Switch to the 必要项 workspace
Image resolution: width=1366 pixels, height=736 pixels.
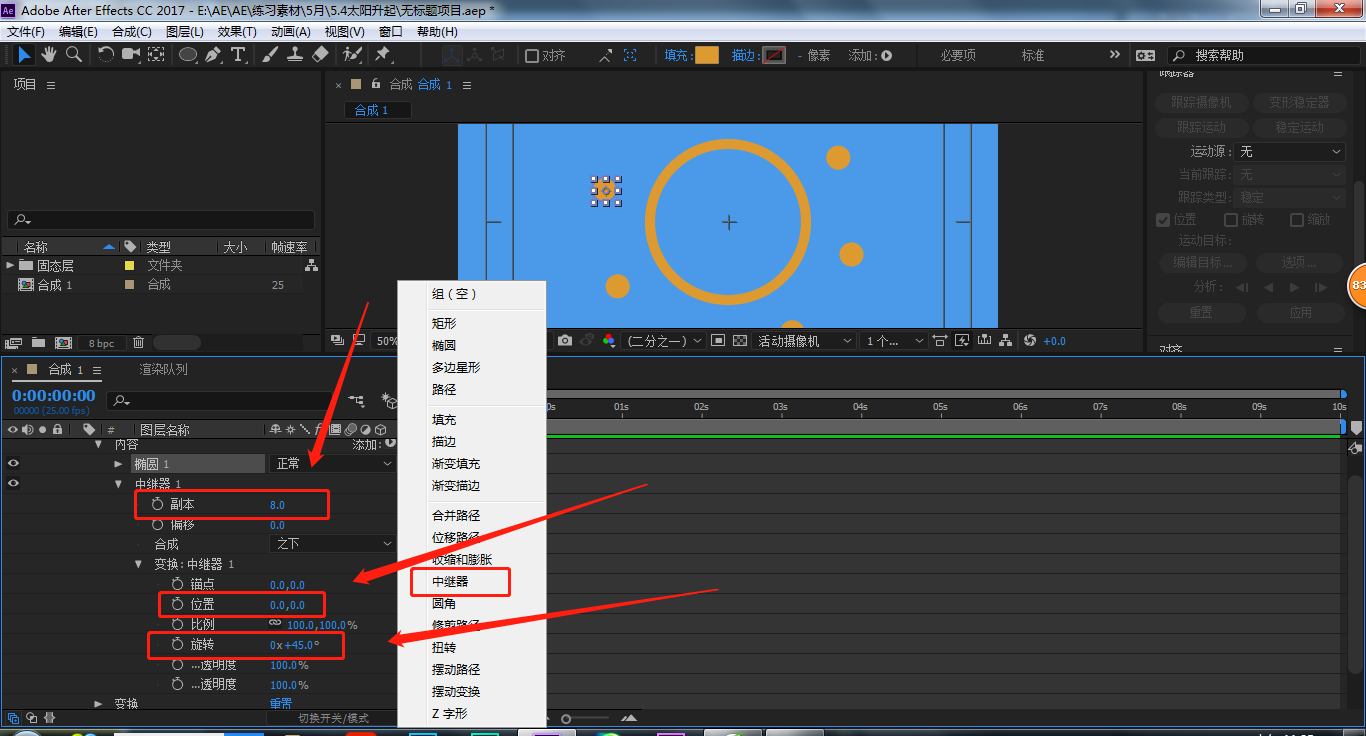[x=958, y=55]
